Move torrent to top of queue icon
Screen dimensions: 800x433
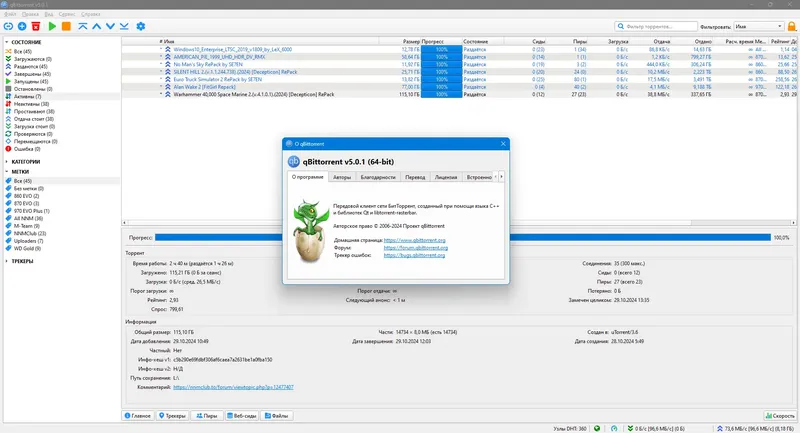83,26
